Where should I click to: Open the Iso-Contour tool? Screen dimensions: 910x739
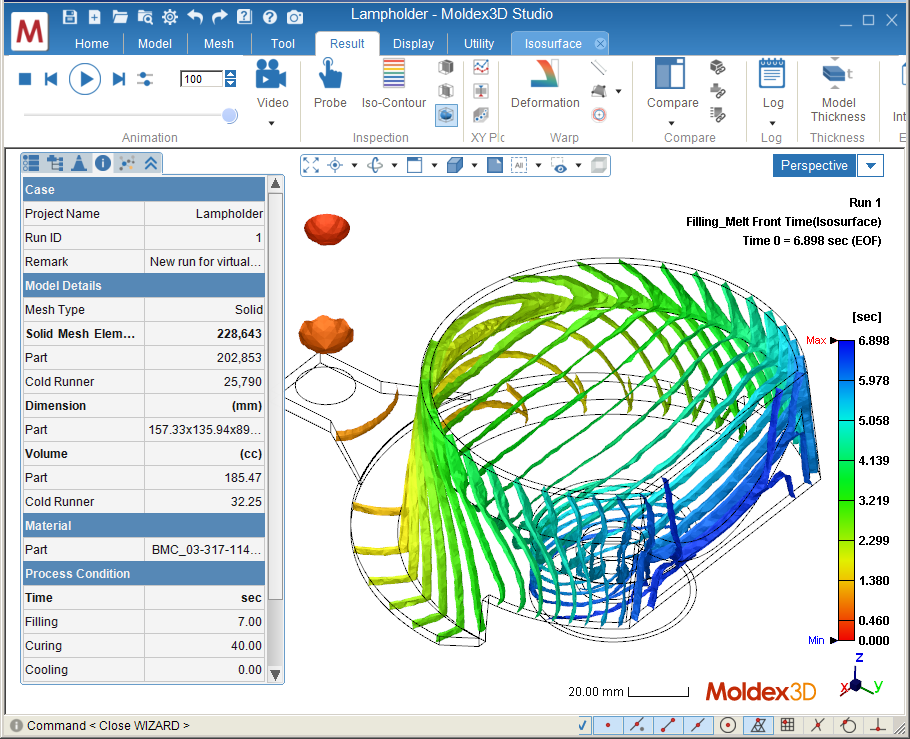(x=393, y=83)
